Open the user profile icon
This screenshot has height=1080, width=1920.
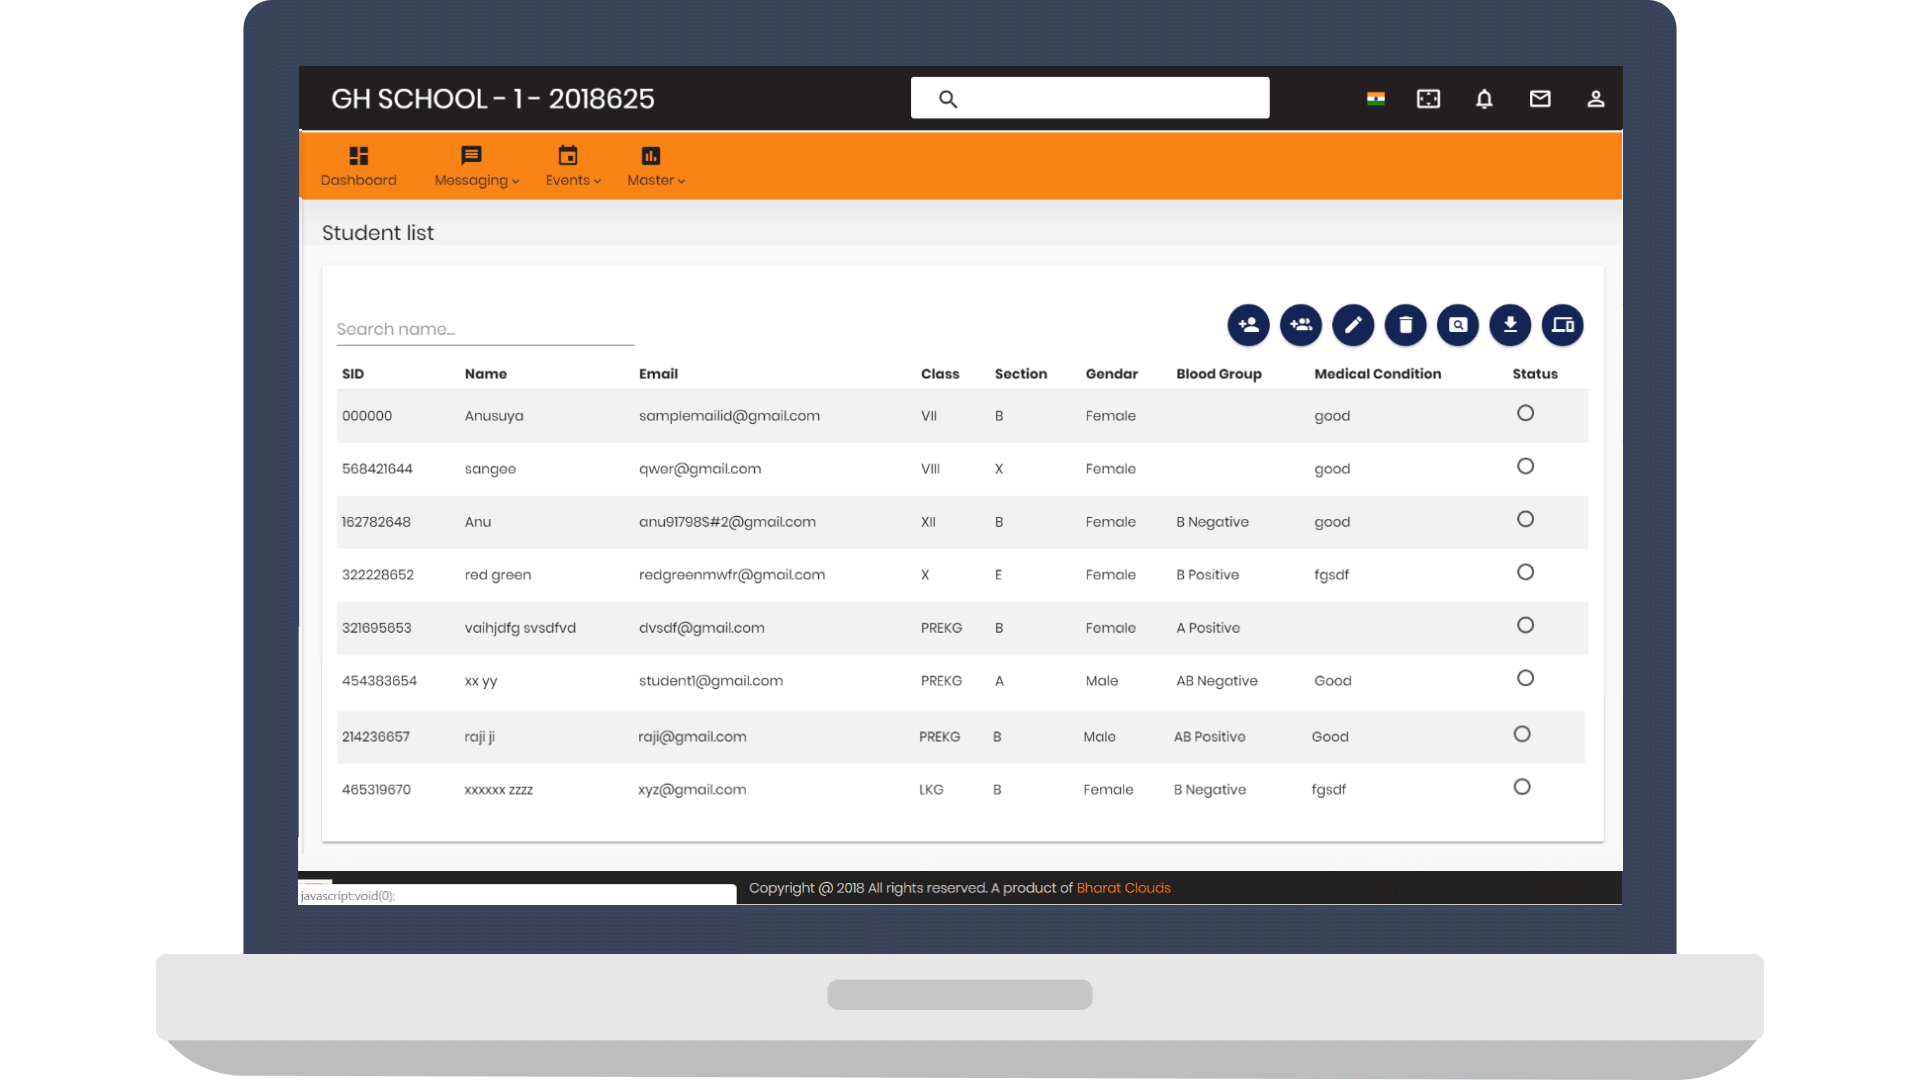point(1596,99)
